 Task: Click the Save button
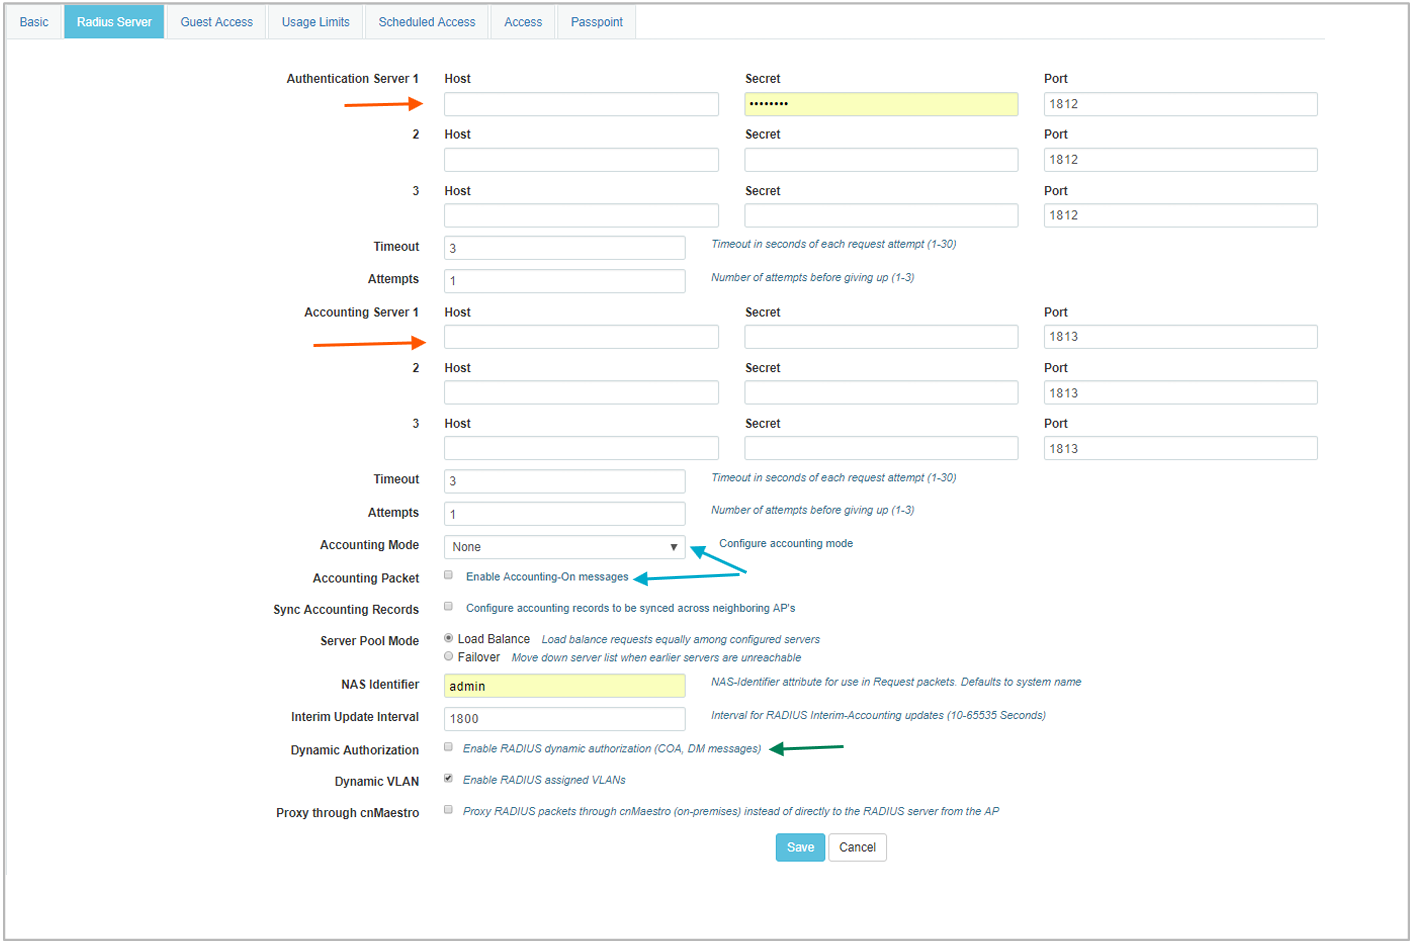click(x=800, y=847)
